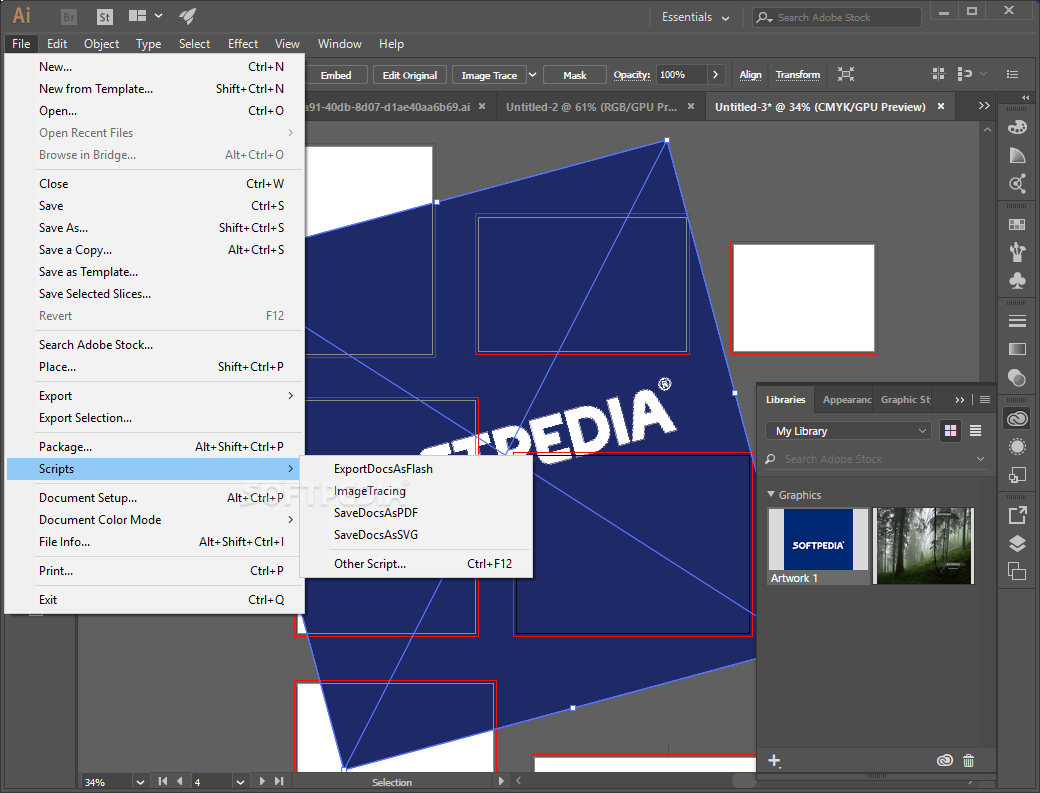
Task: Delete library item with trash icon
Action: 968,761
